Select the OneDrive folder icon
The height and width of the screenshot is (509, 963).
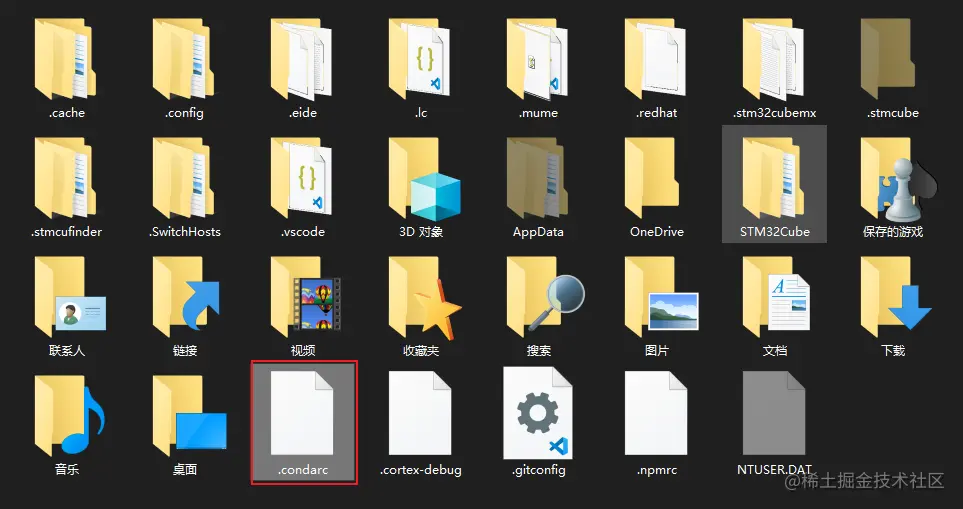pyautogui.click(x=652, y=178)
